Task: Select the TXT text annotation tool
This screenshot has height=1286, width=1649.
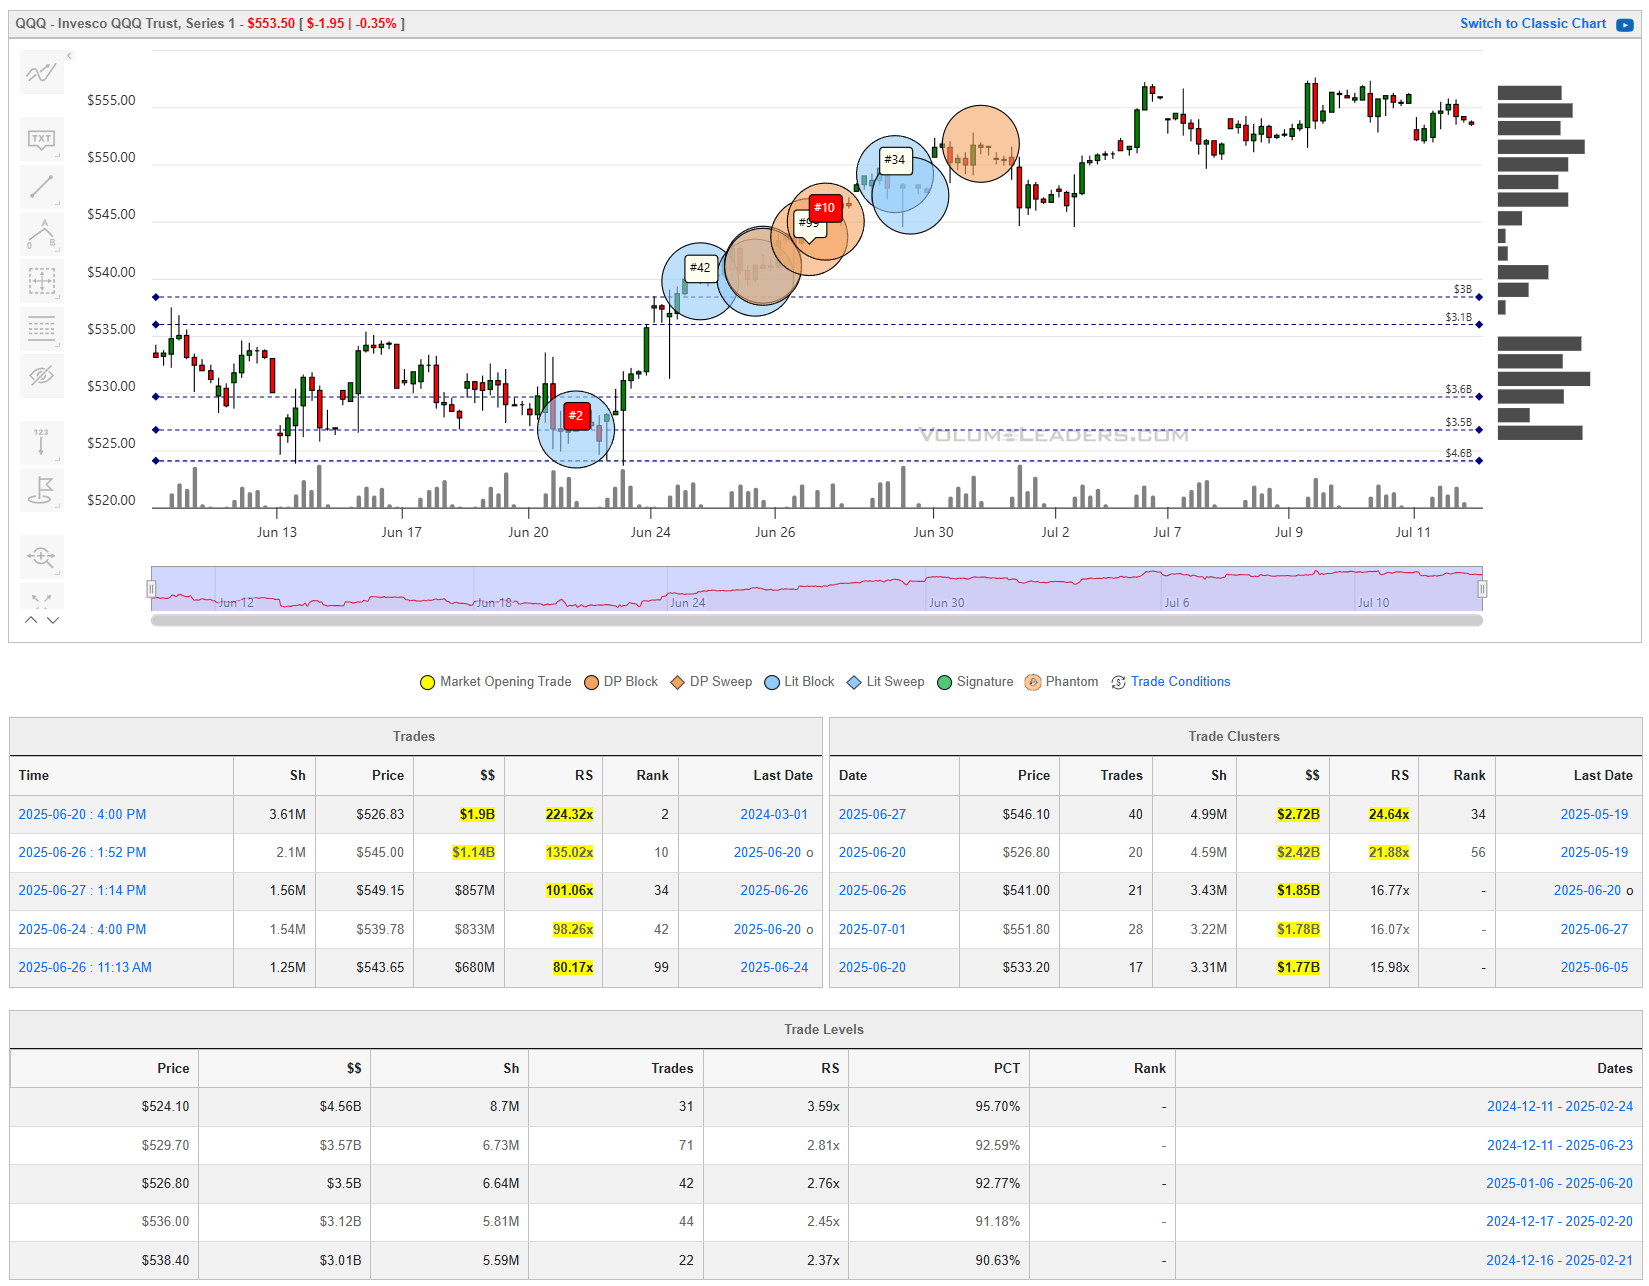Action: click(x=42, y=139)
